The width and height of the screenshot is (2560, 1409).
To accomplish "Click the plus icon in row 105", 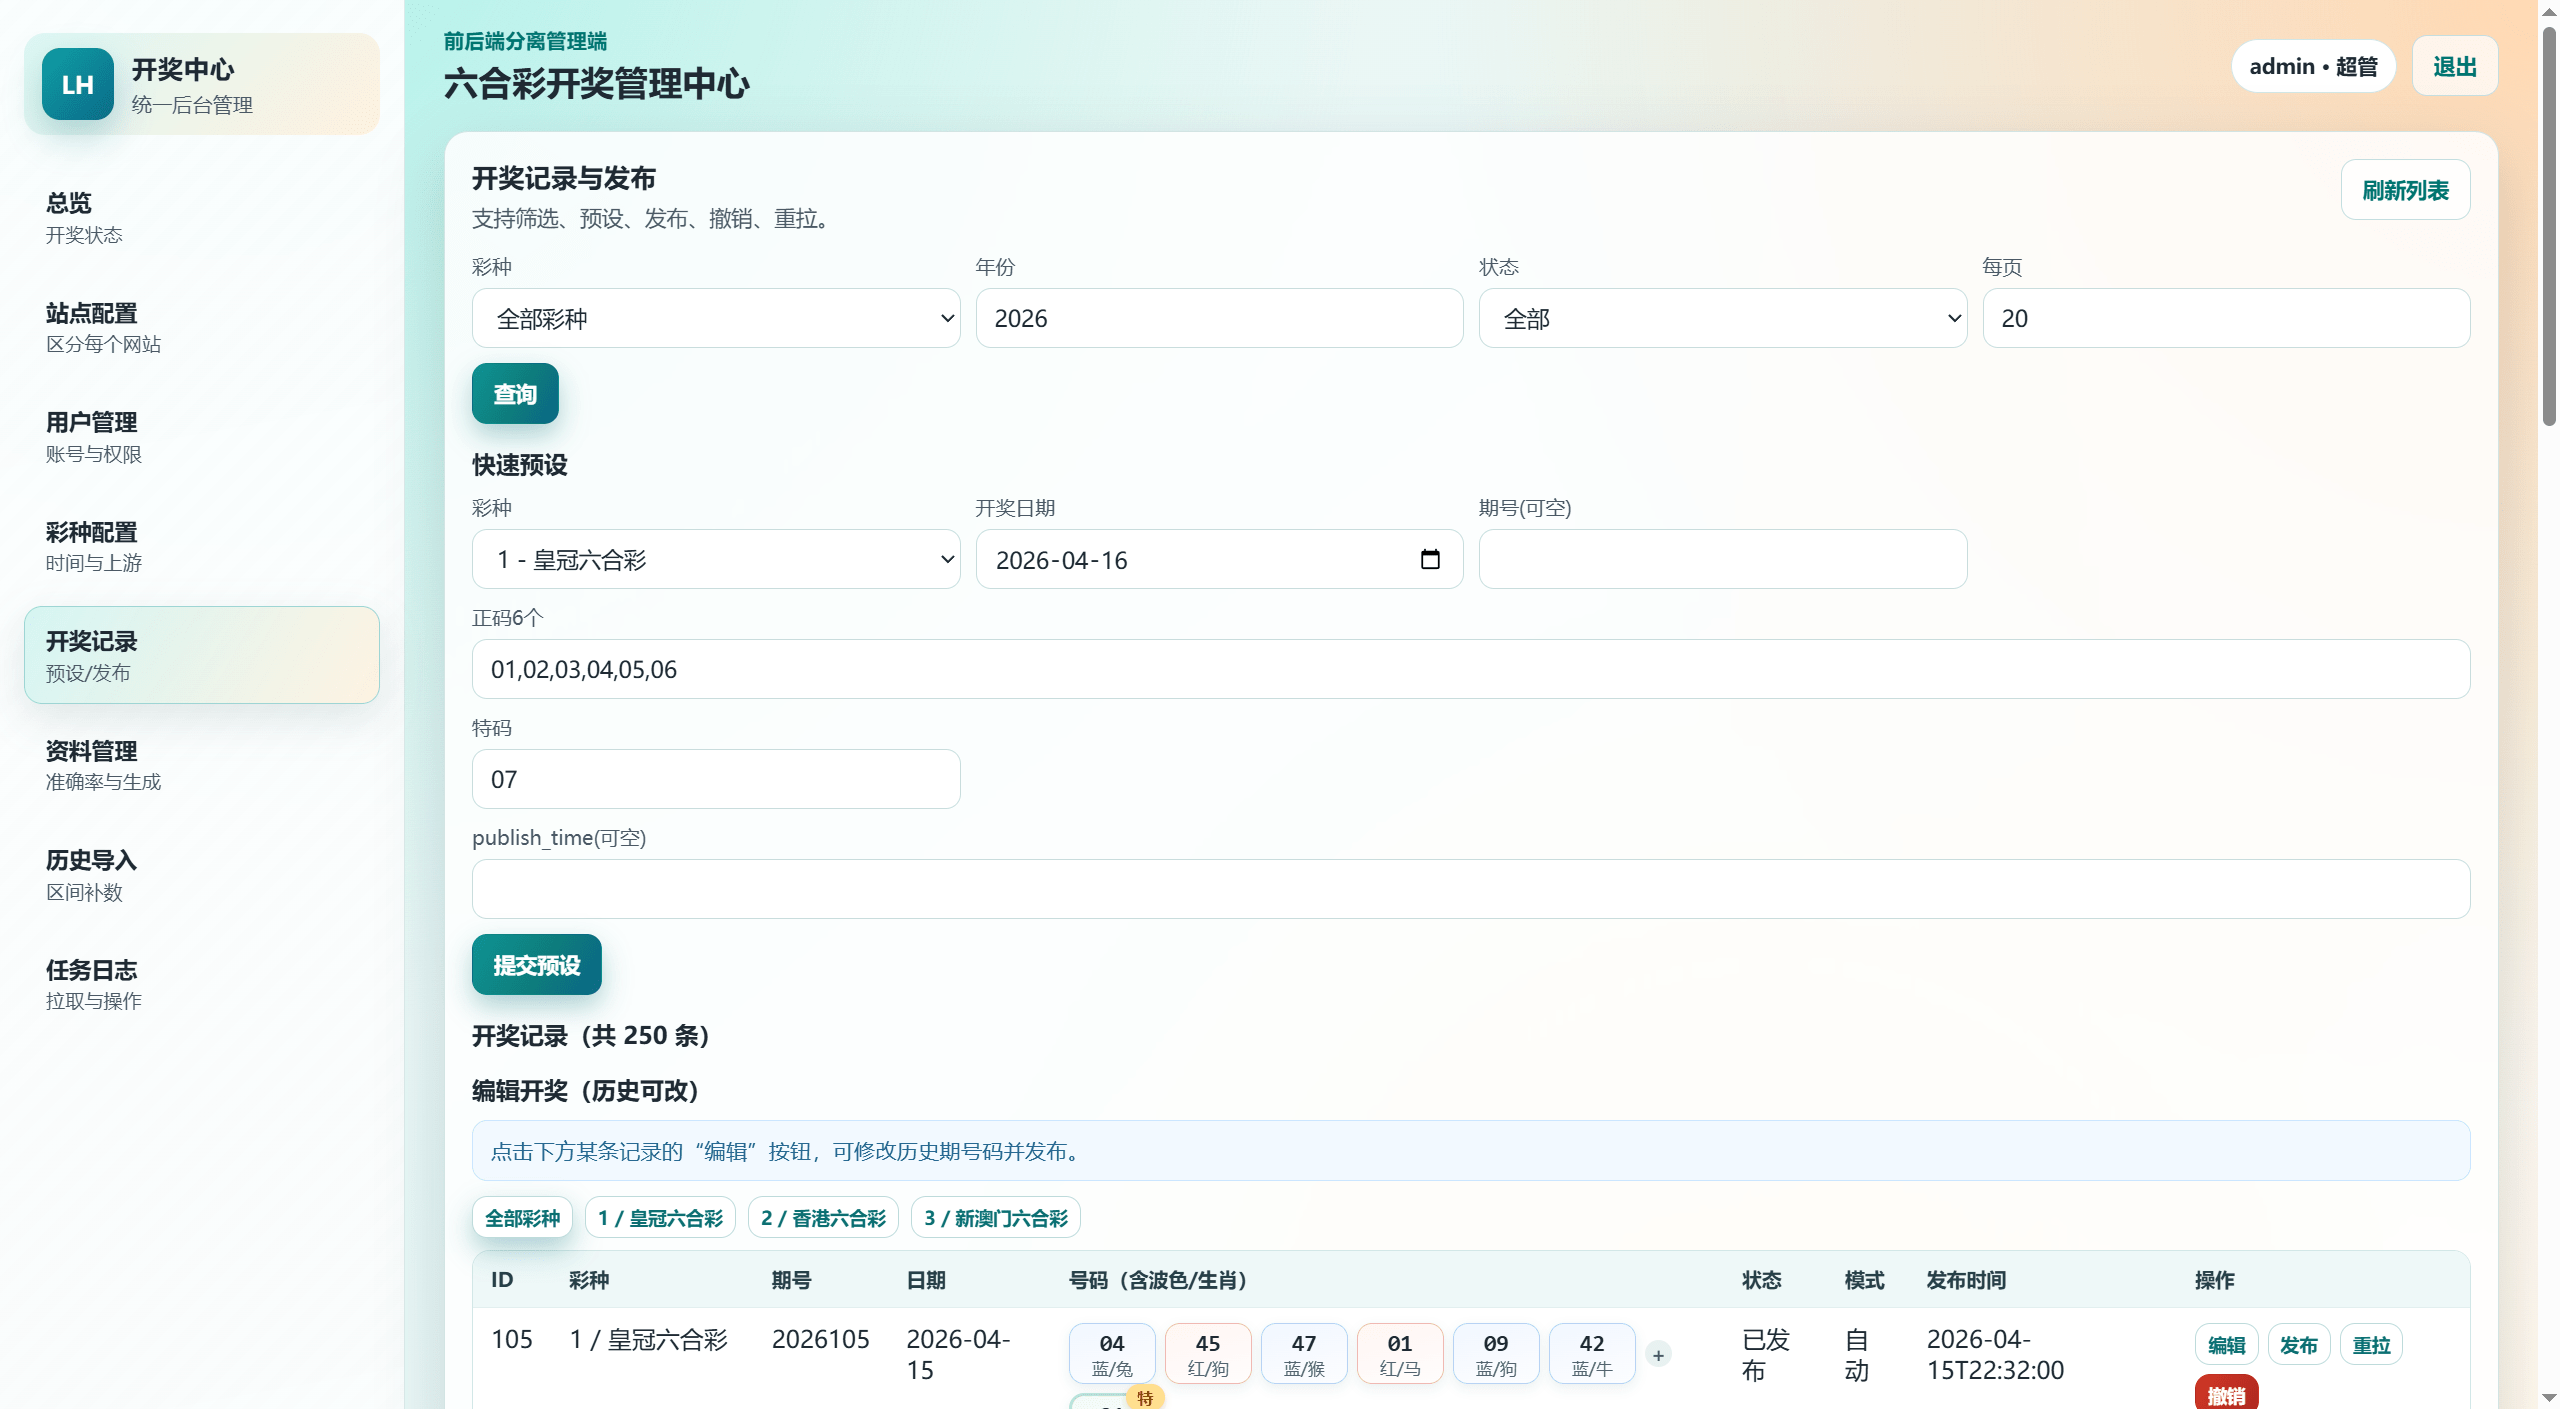I will coord(1658,1355).
